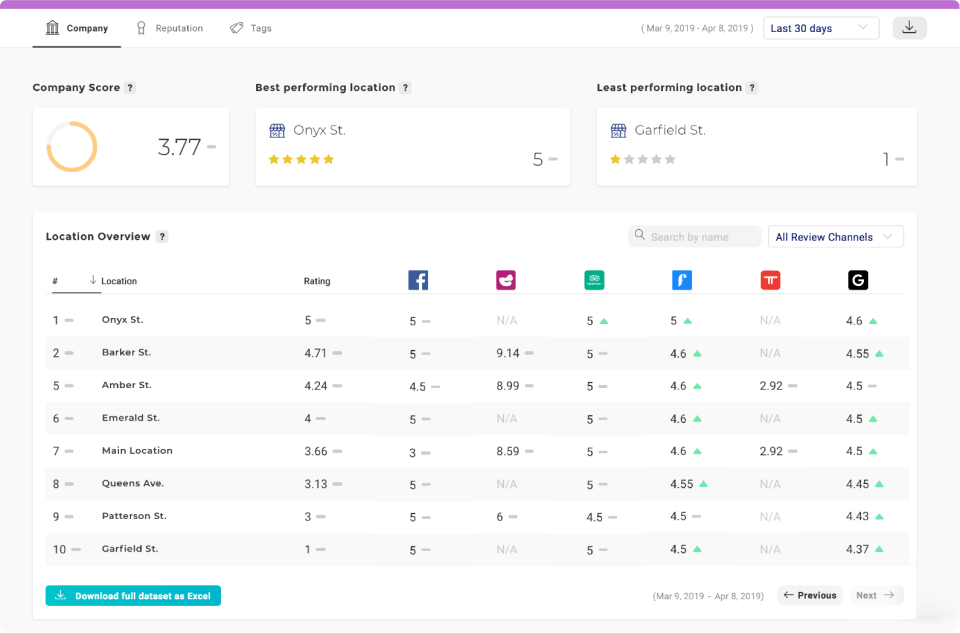Click the Previous pagination button
960x633 pixels.
pos(810,595)
